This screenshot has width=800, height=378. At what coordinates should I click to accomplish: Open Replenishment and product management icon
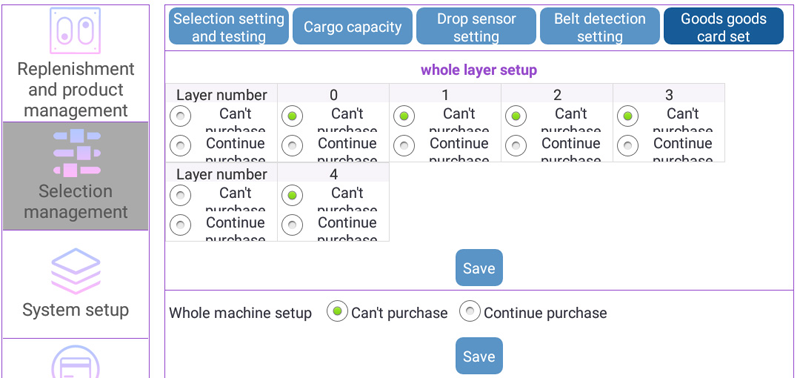(76, 31)
